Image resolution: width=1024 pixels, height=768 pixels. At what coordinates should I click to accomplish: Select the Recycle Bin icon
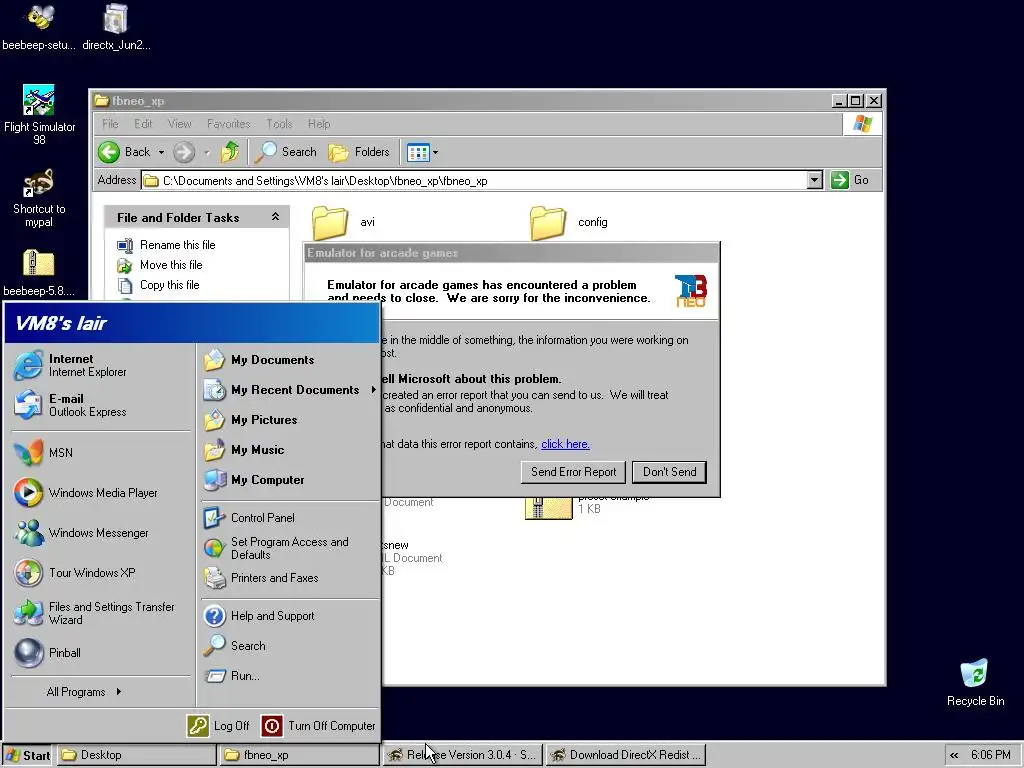tap(975, 682)
